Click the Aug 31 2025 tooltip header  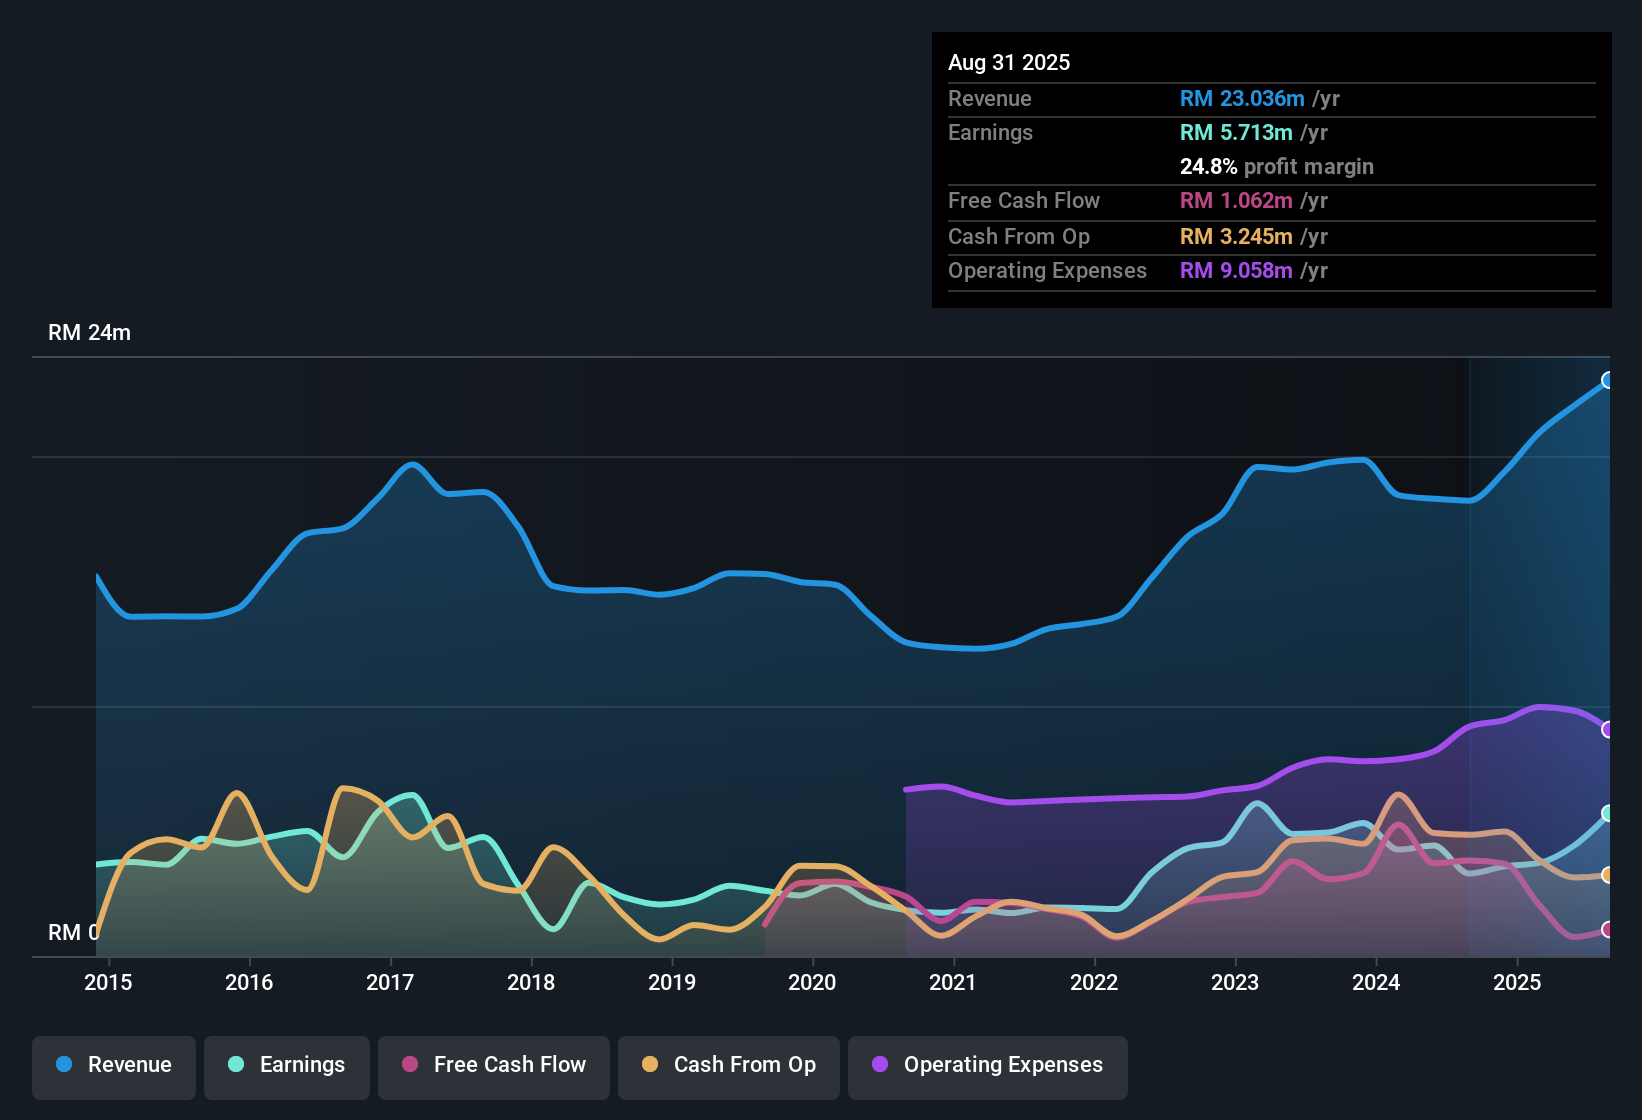coord(1009,62)
